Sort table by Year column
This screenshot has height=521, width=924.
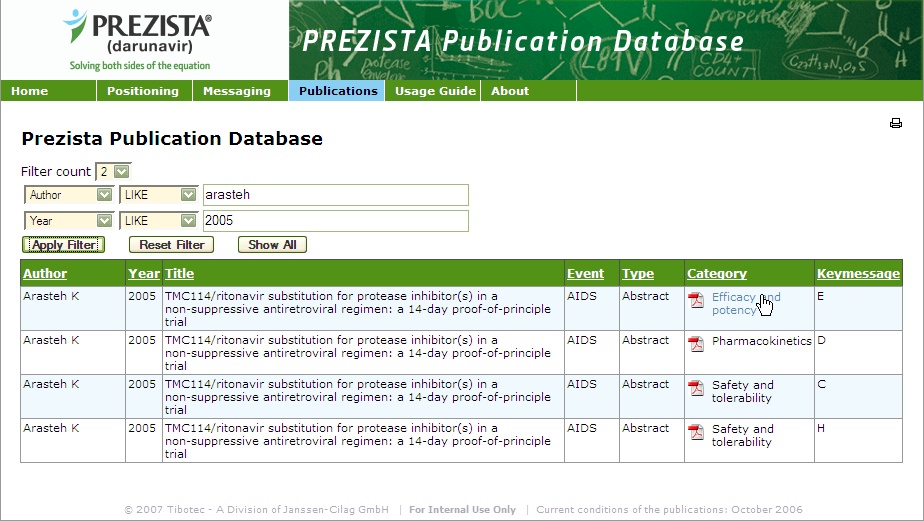pos(144,273)
